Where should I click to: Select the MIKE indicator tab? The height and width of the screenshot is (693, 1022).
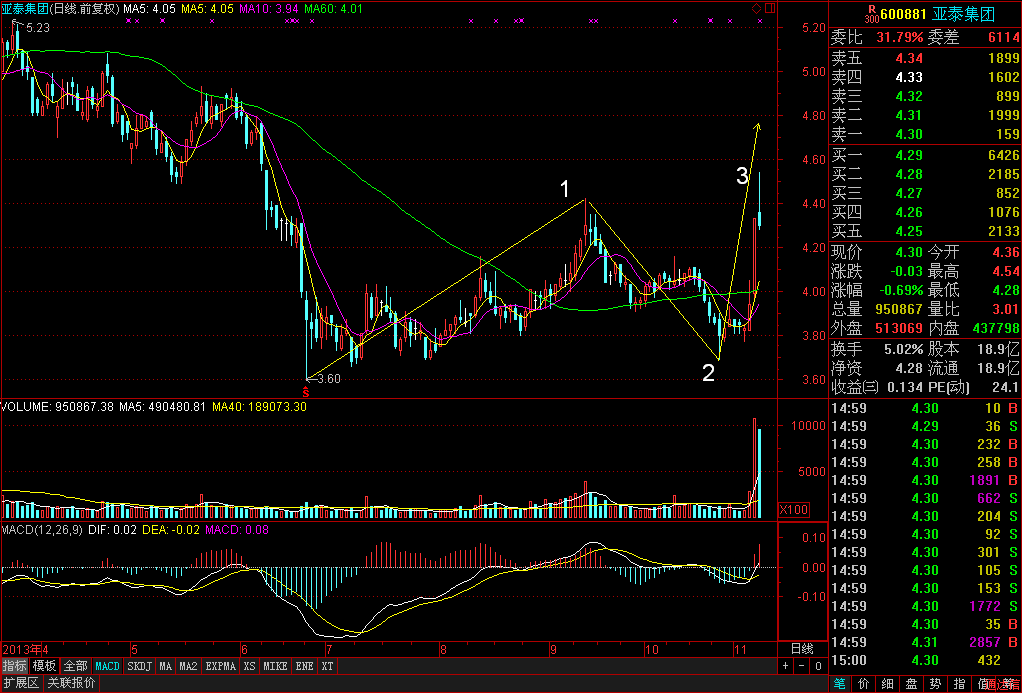275,666
